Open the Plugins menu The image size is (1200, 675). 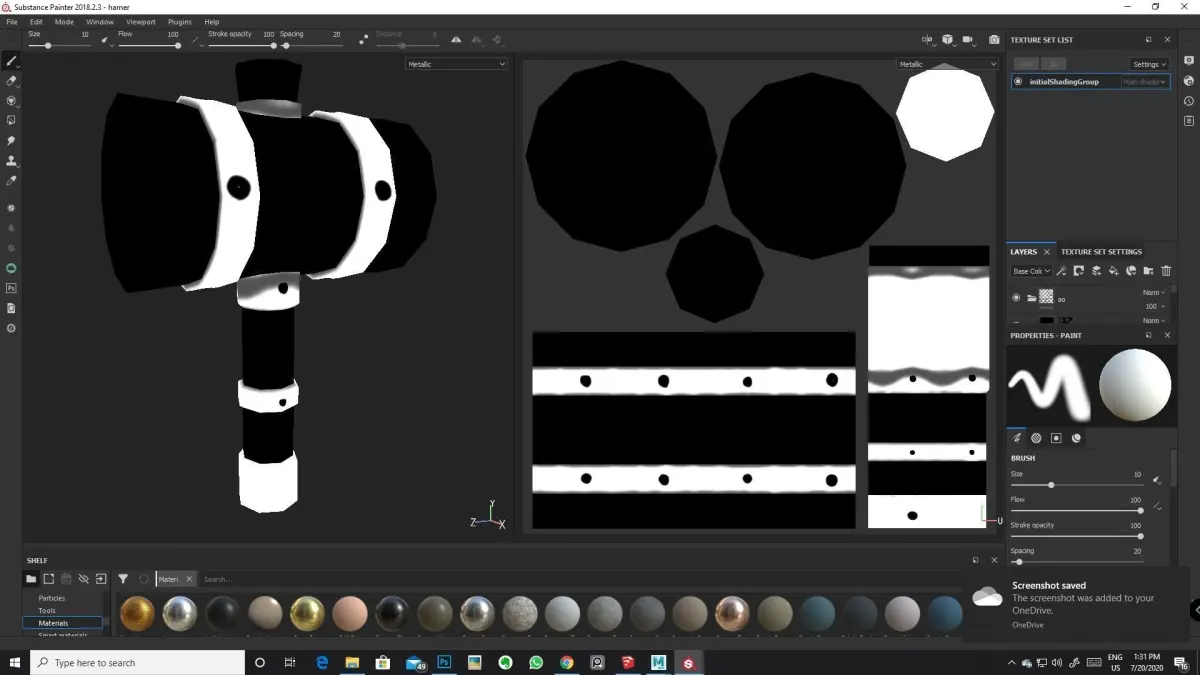pyautogui.click(x=180, y=21)
